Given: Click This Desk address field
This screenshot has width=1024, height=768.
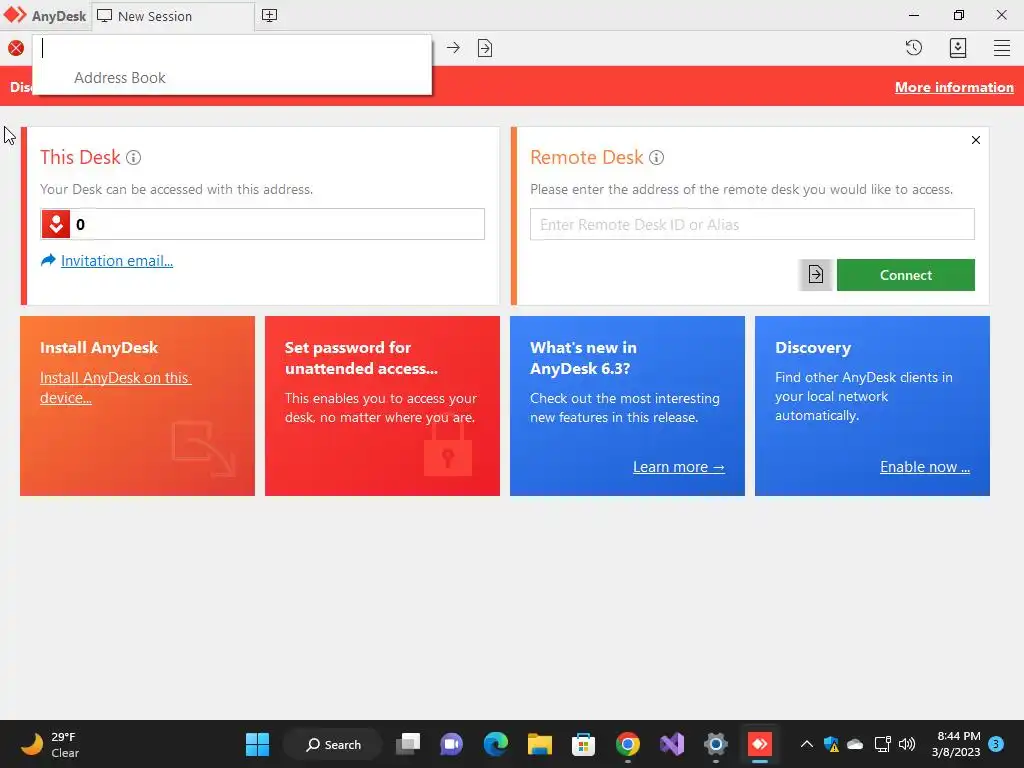Looking at the screenshot, I should [263, 224].
